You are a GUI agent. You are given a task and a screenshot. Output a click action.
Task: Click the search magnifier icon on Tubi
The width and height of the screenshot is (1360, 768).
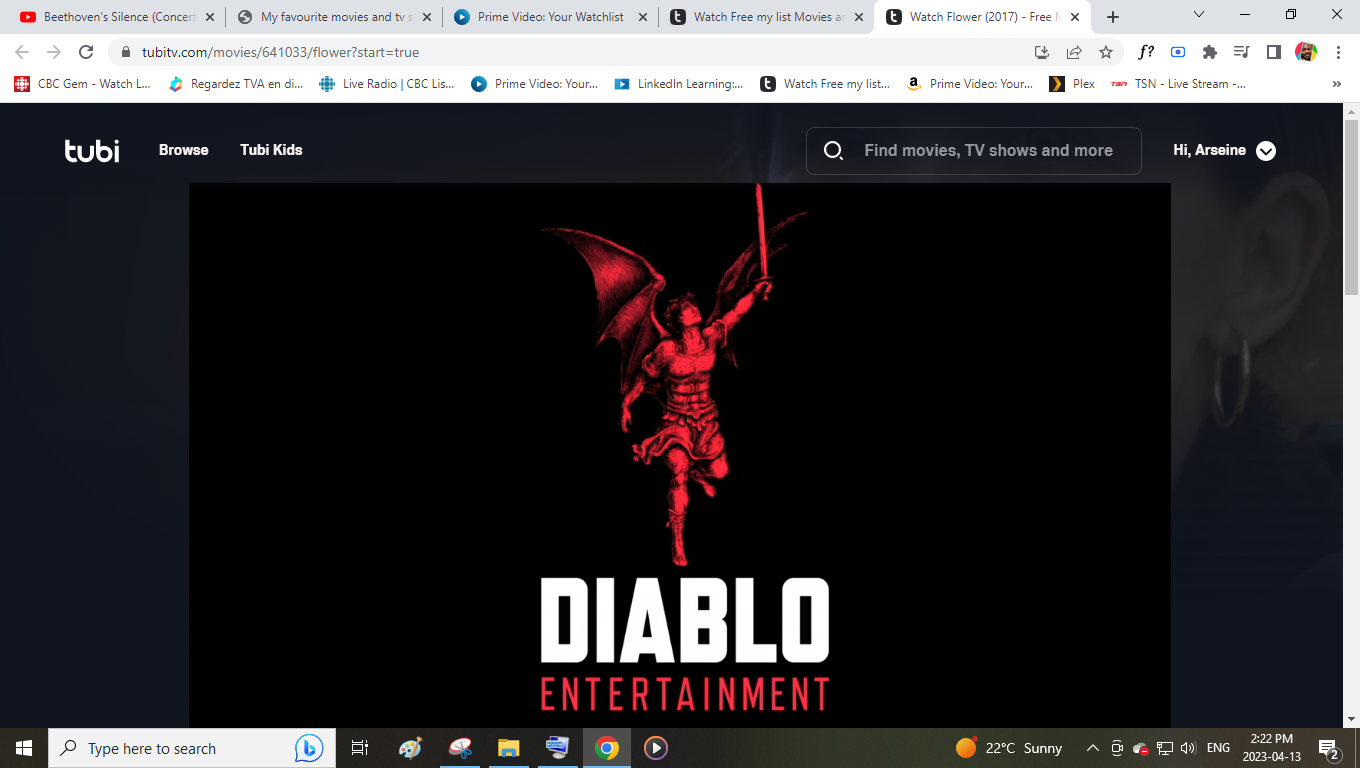coord(833,151)
